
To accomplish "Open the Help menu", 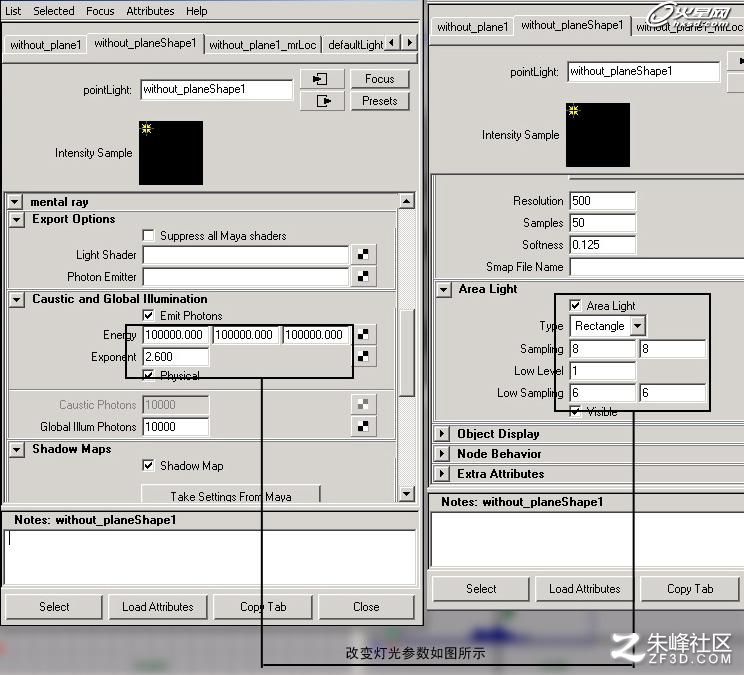I will [196, 11].
